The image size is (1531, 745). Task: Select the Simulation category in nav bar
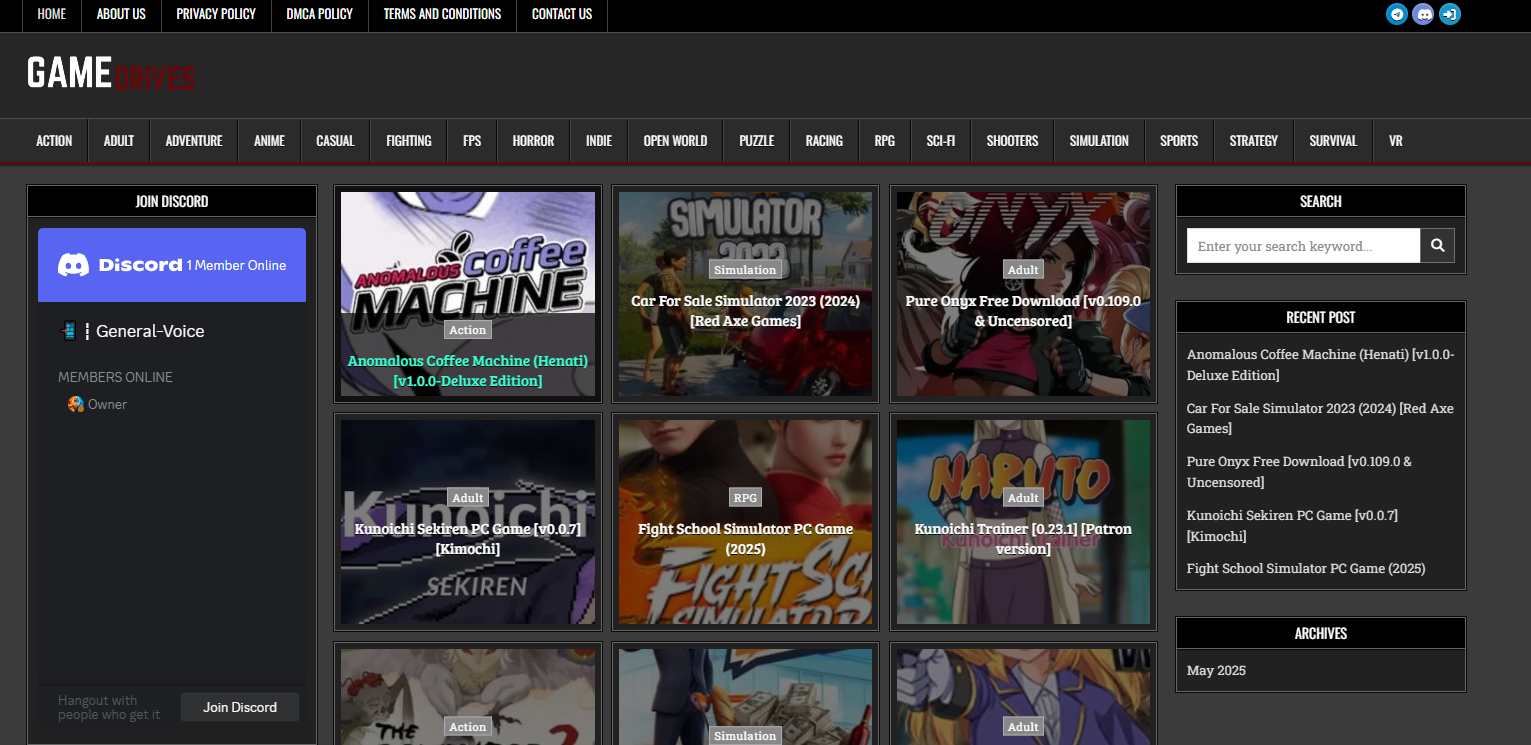tap(1099, 141)
